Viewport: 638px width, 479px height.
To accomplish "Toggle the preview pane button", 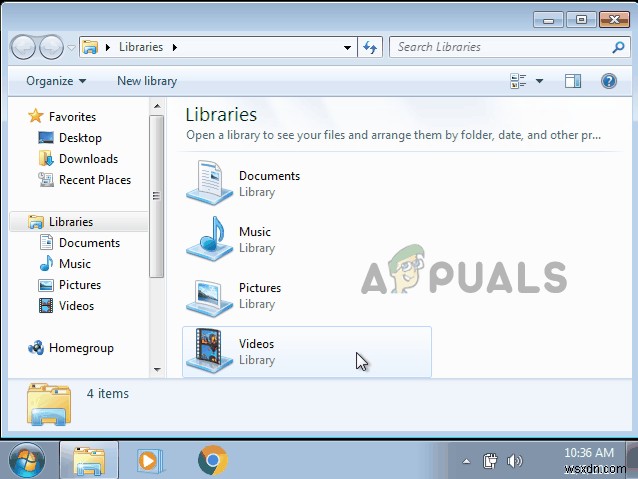I will (572, 81).
